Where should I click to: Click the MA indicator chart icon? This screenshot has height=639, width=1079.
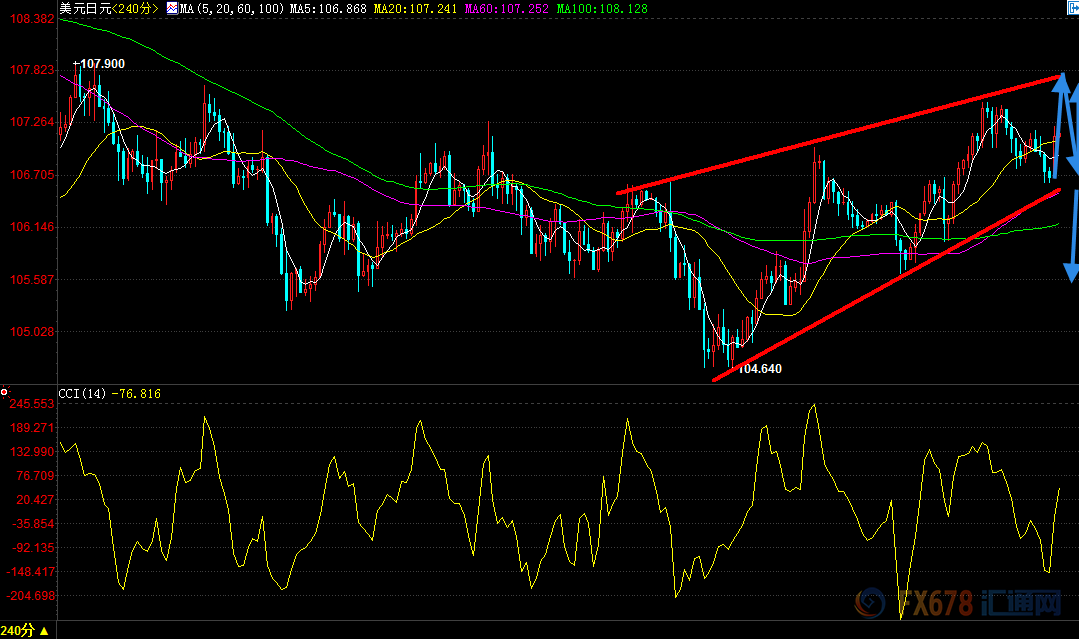coord(172,9)
